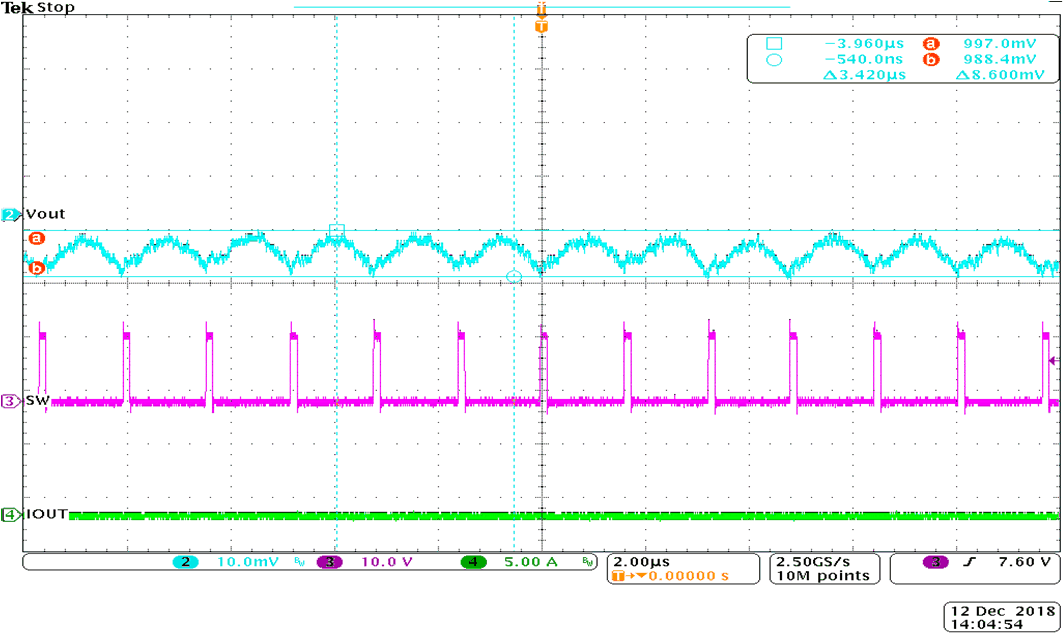Click the Tek logo
Image resolution: width=1064 pixels, height=635 pixels.
click(x=17, y=7)
